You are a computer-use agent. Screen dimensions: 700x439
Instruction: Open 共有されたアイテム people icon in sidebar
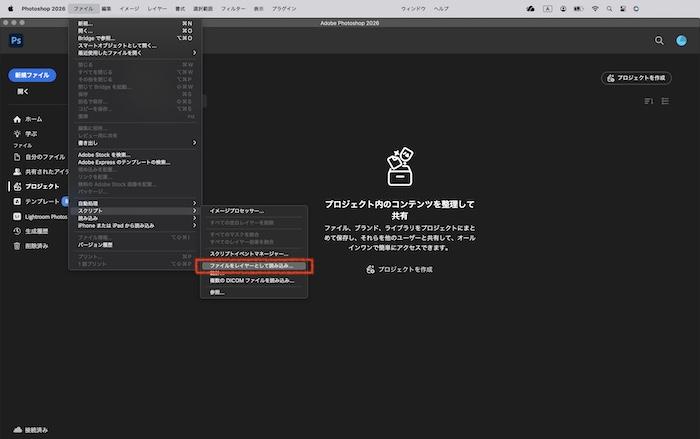coord(17,171)
